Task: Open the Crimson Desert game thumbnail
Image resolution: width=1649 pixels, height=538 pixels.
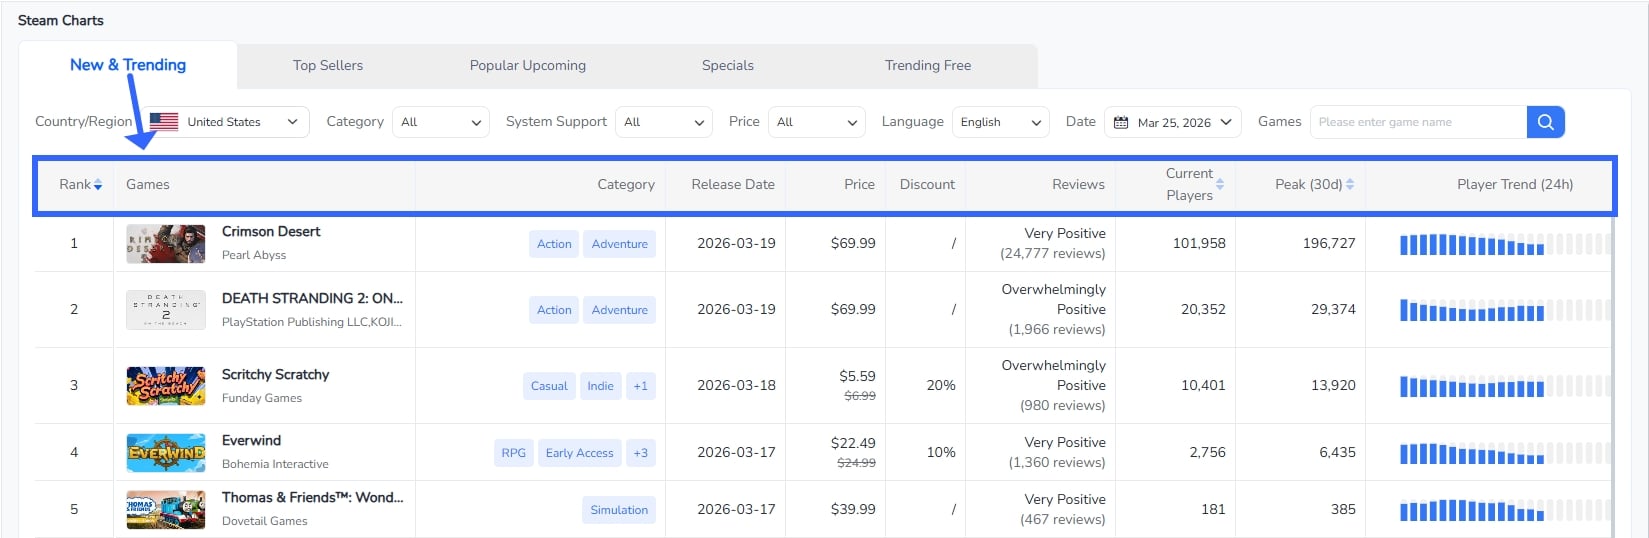Action: tap(166, 244)
